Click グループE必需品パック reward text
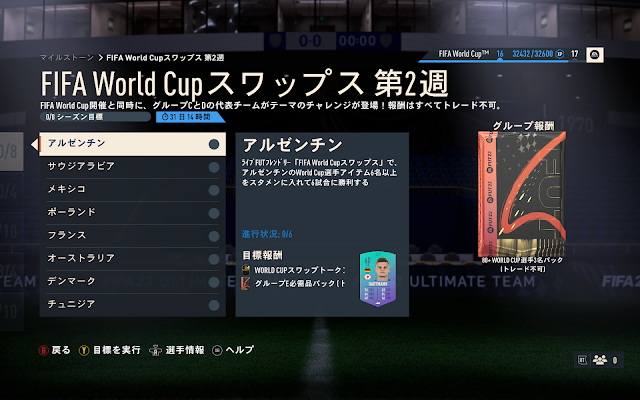The height and width of the screenshot is (400, 640). [x=300, y=283]
